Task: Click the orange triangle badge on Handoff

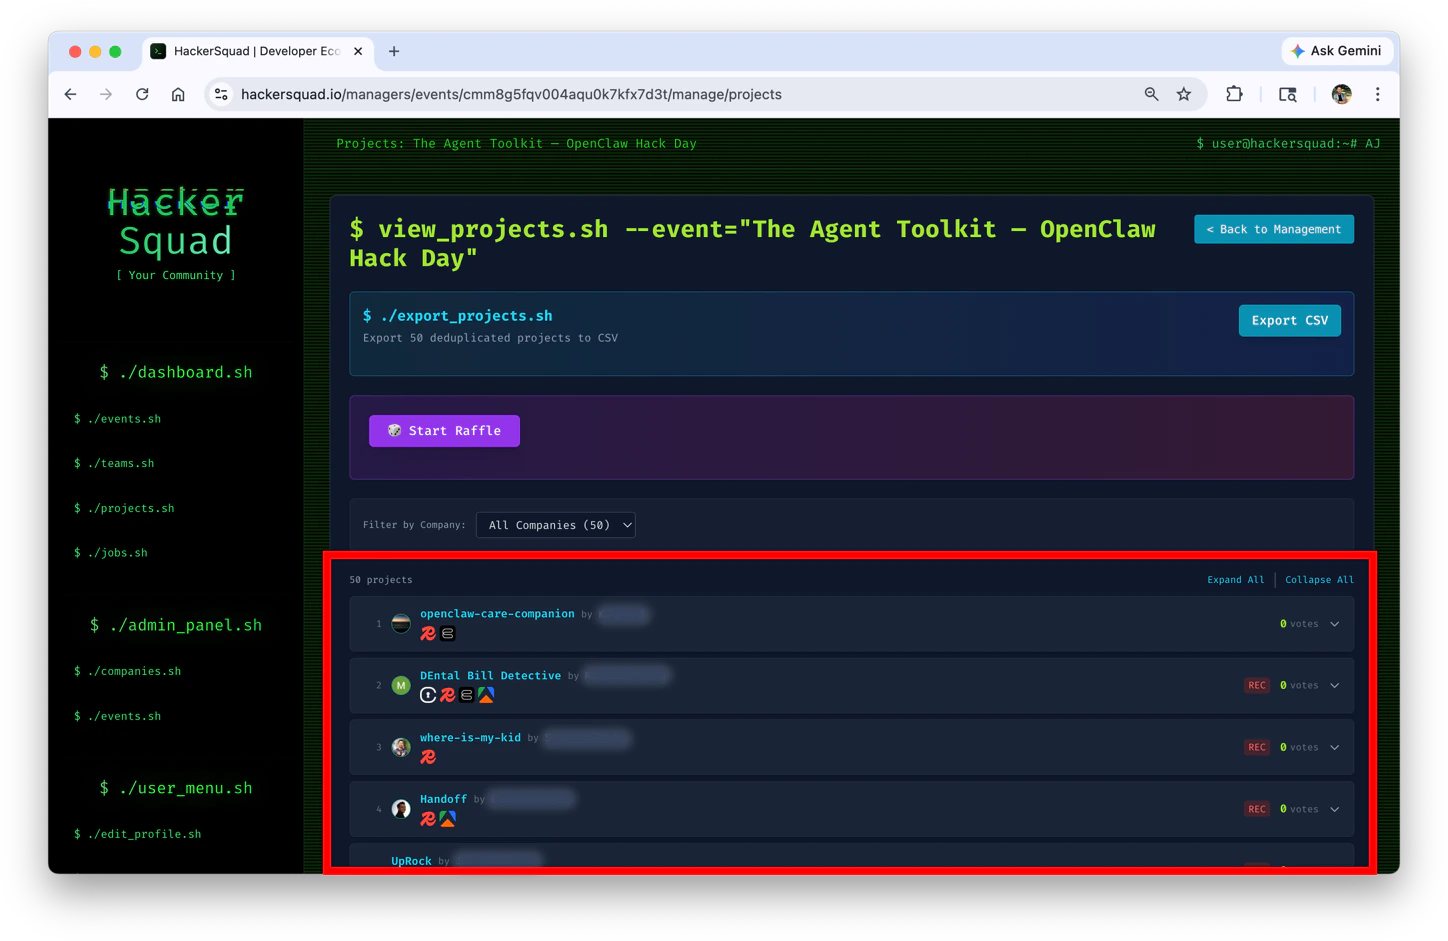Action: (448, 818)
